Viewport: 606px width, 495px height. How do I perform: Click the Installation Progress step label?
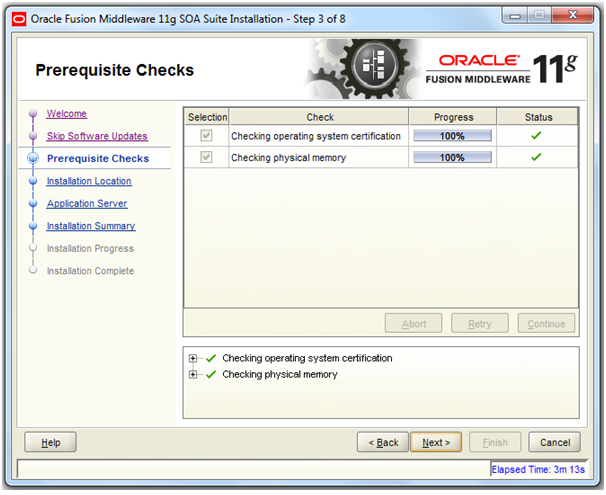coord(90,248)
